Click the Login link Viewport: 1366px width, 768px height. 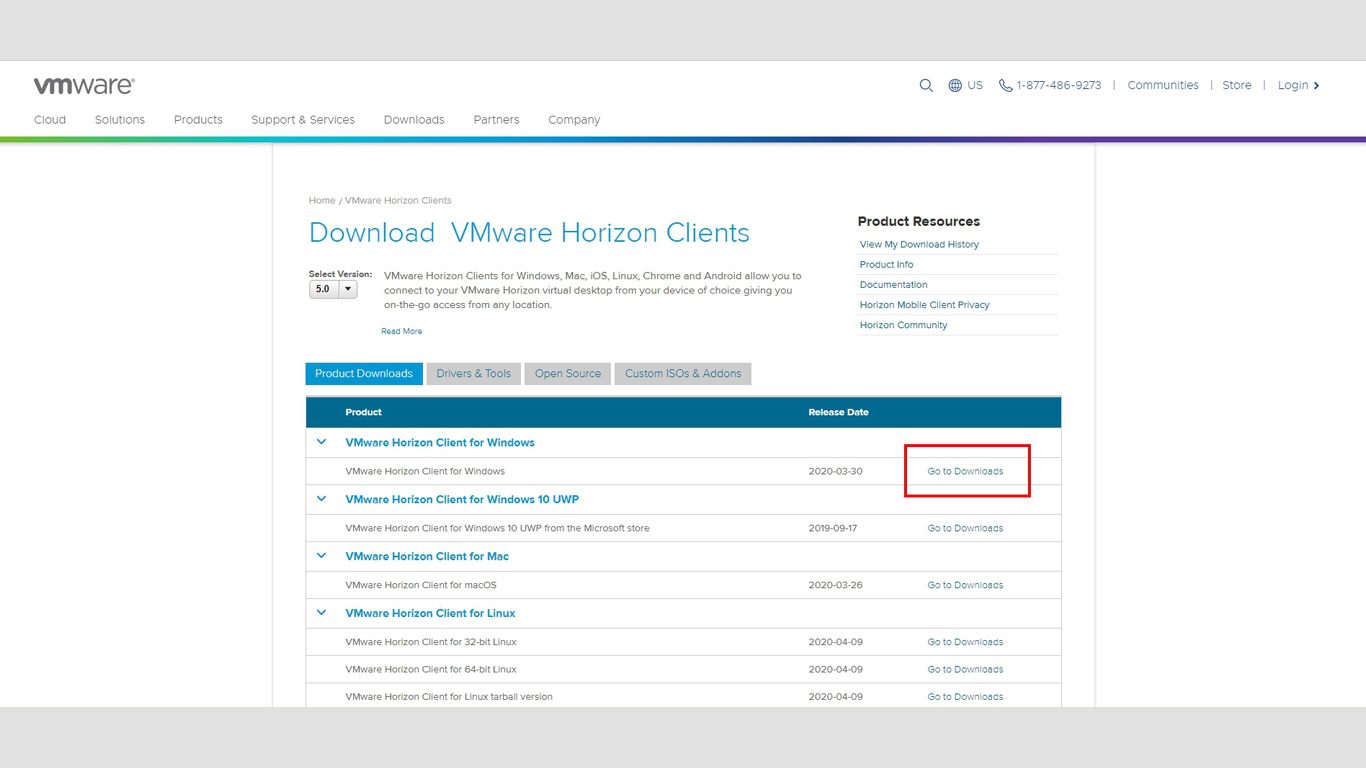(1299, 86)
